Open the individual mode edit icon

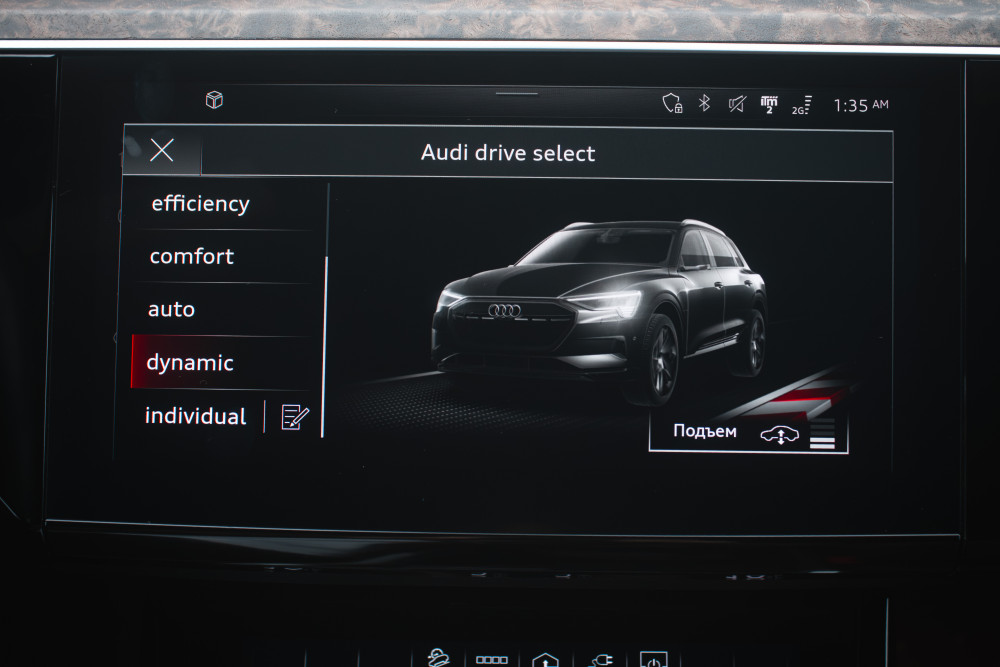295,418
